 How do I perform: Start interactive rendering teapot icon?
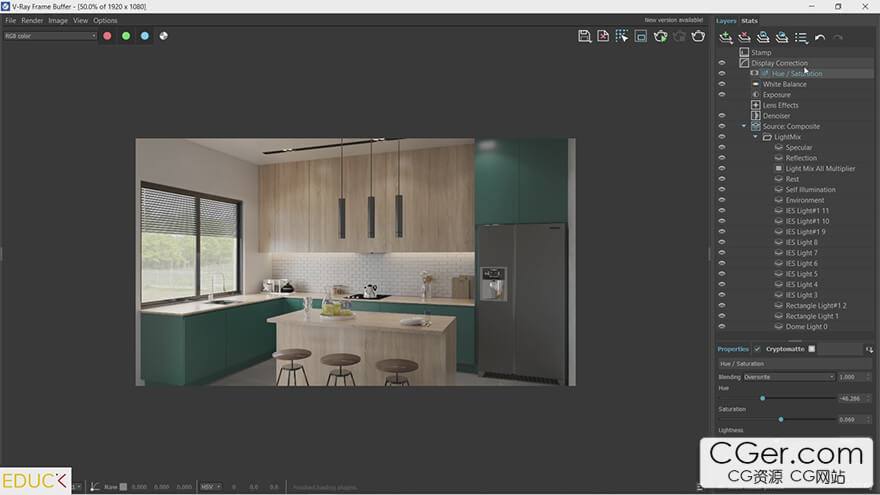[x=661, y=36]
